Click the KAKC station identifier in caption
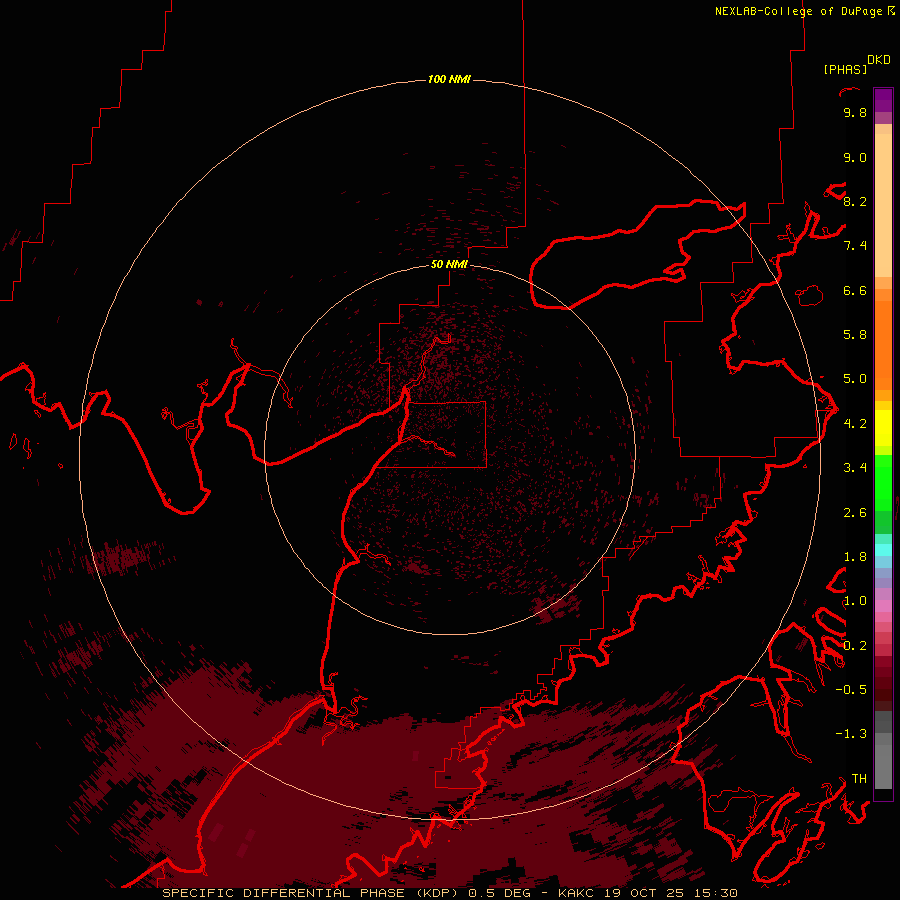The width and height of the screenshot is (900, 900). point(577,893)
